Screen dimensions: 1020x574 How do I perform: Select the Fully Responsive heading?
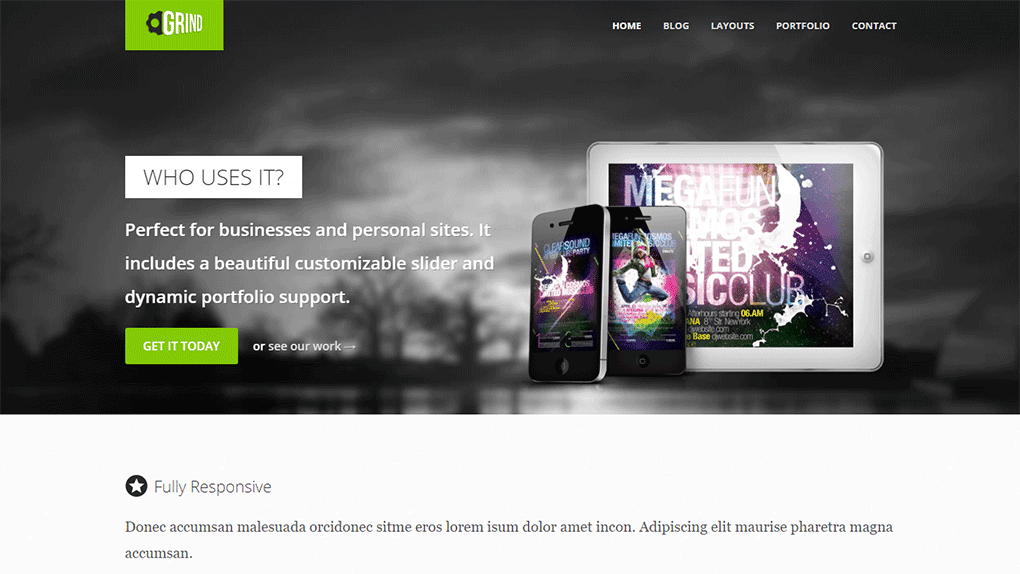213,487
